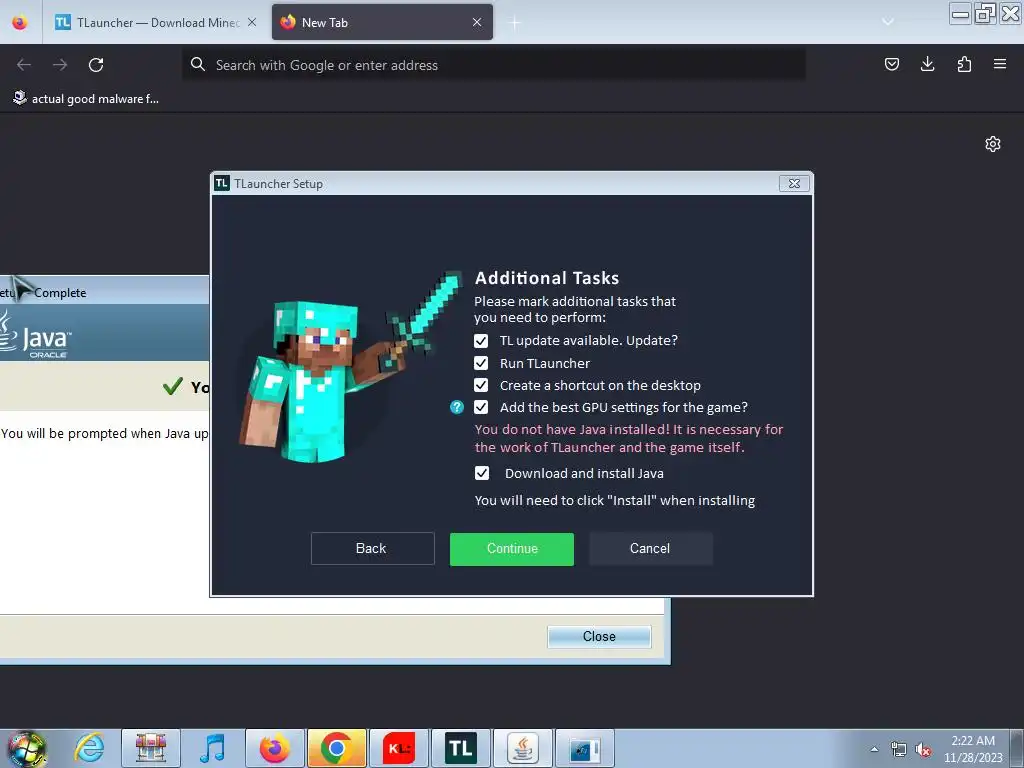The width and height of the screenshot is (1024, 768).
Task: Toggle 'Create a shortcut on the desktop'
Action: click(x=481, y=385)
